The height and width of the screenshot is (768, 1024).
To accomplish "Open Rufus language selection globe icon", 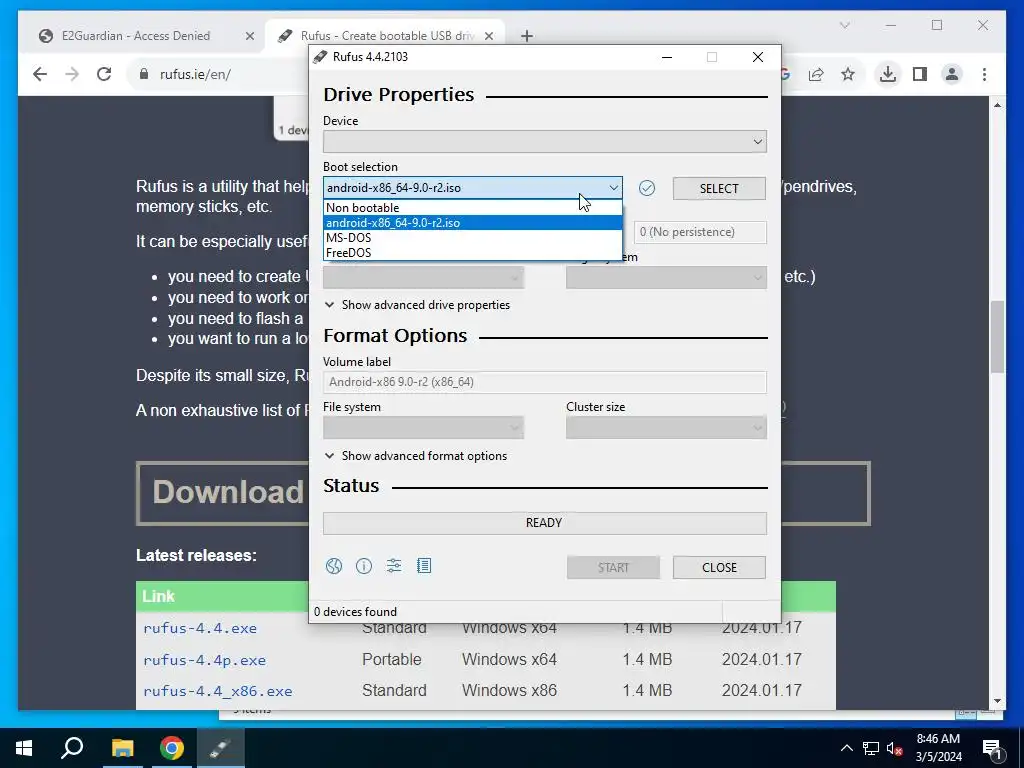I will tap(334, 566).
